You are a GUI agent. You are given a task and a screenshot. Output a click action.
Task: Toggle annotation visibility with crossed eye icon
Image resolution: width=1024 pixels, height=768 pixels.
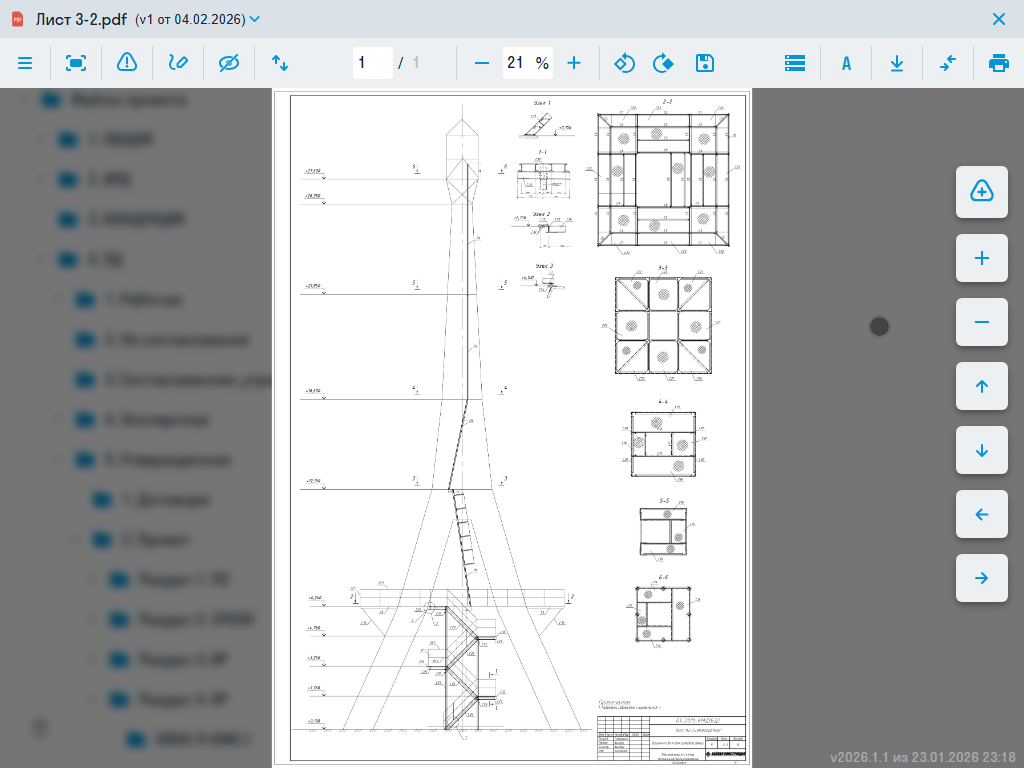[229, 63]
